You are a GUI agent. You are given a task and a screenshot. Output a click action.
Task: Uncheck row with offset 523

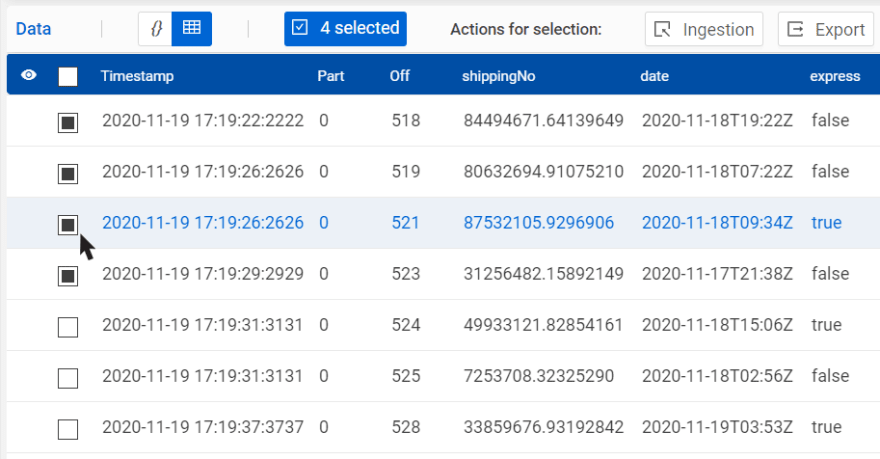click(x=68, y=276)
